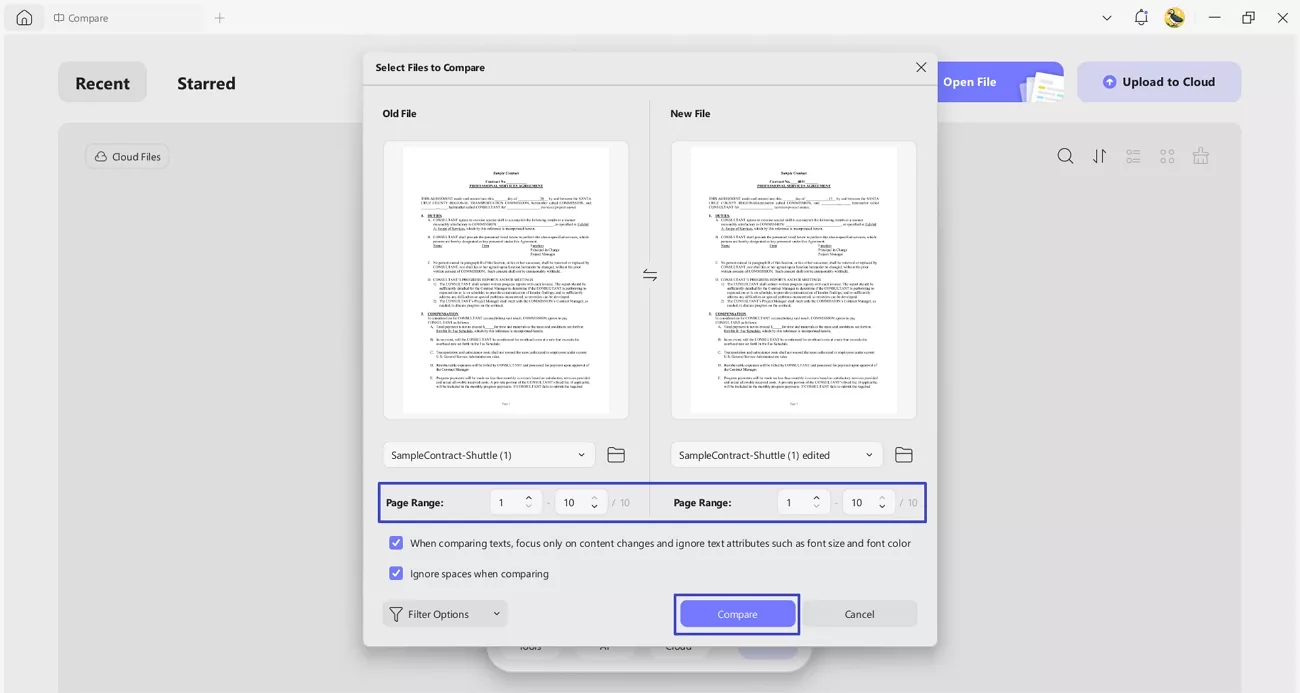Screen dimensions: 1300x693
Task: Open the SampleContract-Shuttle (1) edited dropdown
Action: (777, 455)
